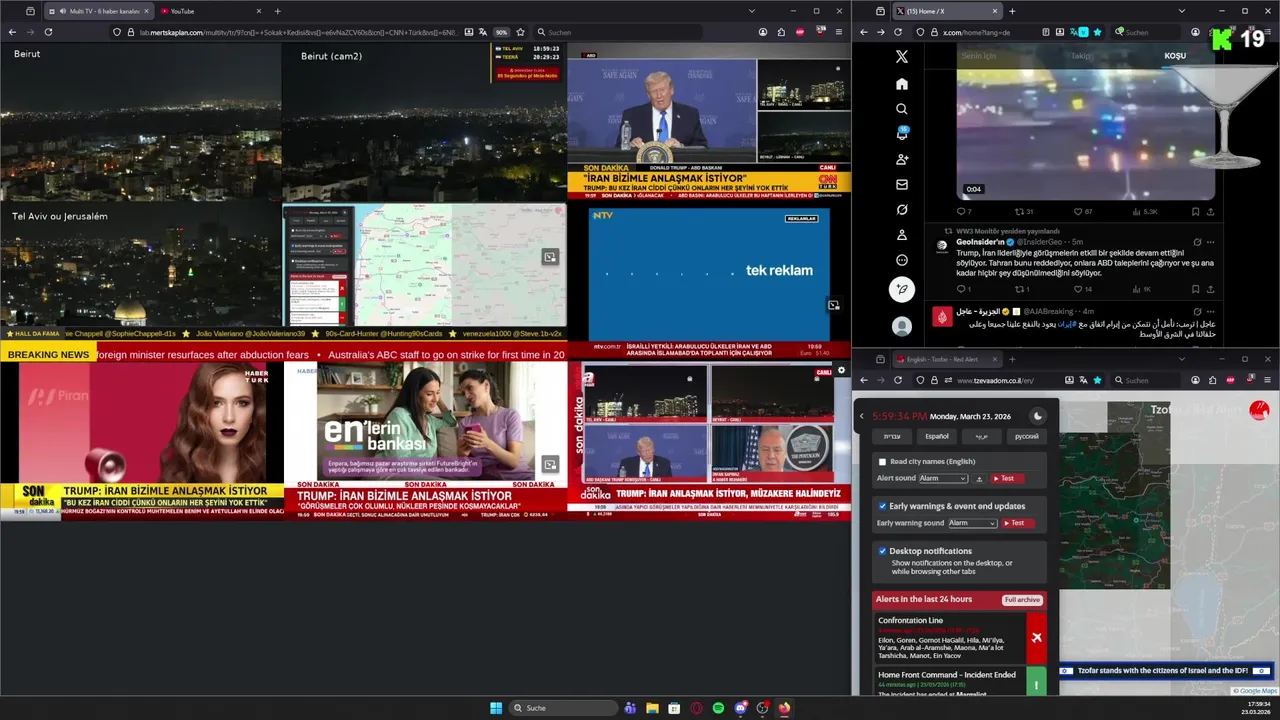Image resolution: width=1280 pixels, height=720 pixels.
Task: Open Early warning sound dropdown
Action: pyautogui.click(x=972, y=523)
